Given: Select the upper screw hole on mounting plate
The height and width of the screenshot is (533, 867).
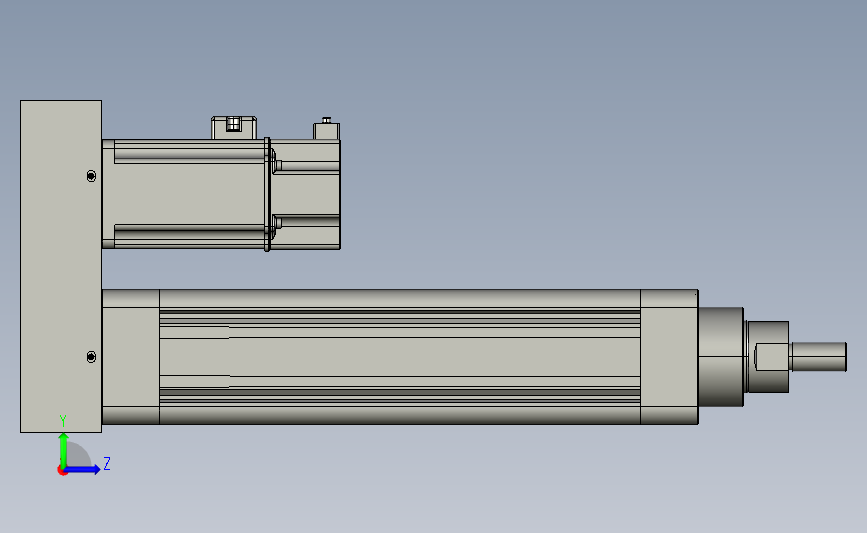Looking at the screenshot, I should tap(91, 176).
